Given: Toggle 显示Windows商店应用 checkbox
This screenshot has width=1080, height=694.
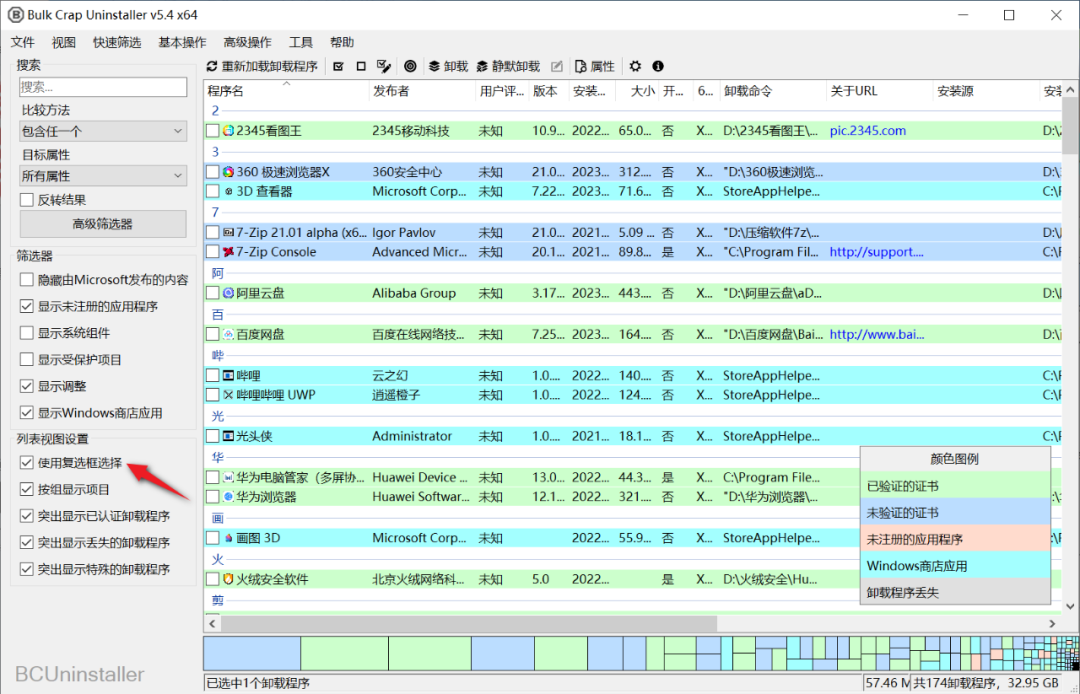Looking at the screenshot, I should pos(27,413).
